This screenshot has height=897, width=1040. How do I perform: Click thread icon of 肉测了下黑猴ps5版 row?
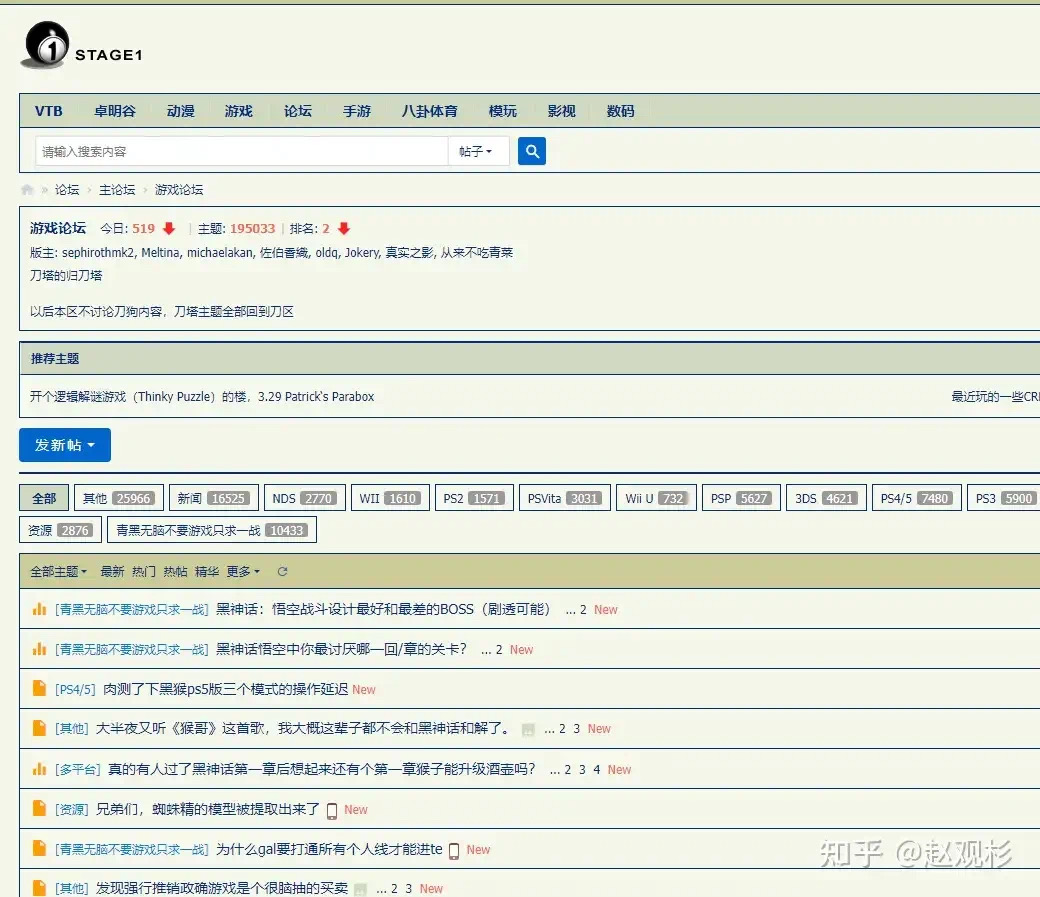[39, 688]
